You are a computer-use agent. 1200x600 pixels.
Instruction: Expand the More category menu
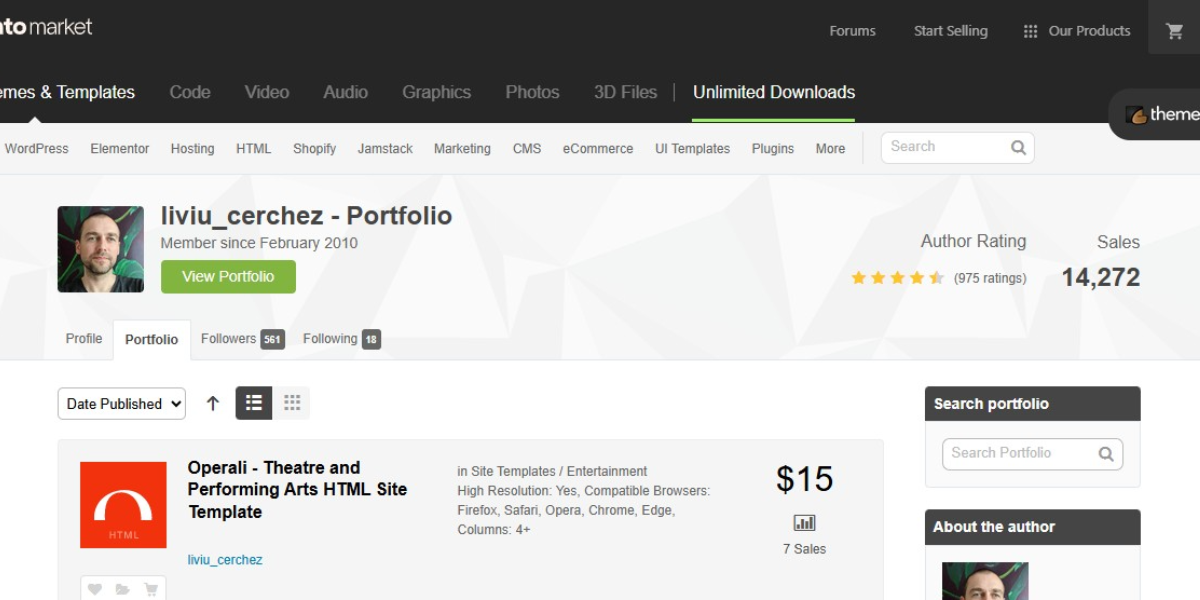(x=830, y=148)
